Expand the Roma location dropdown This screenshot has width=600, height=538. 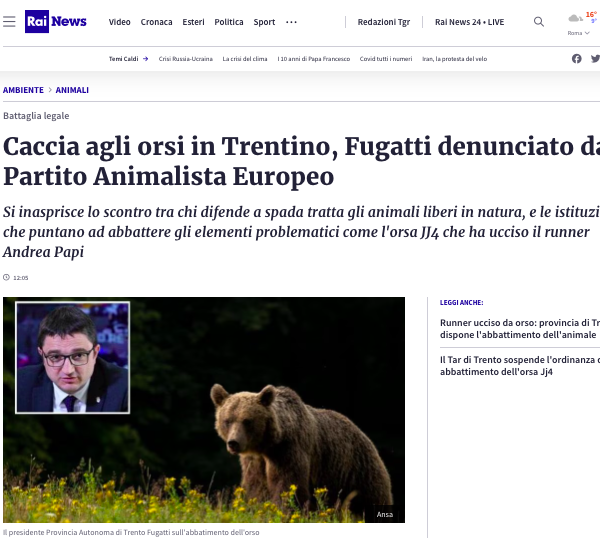578,33
